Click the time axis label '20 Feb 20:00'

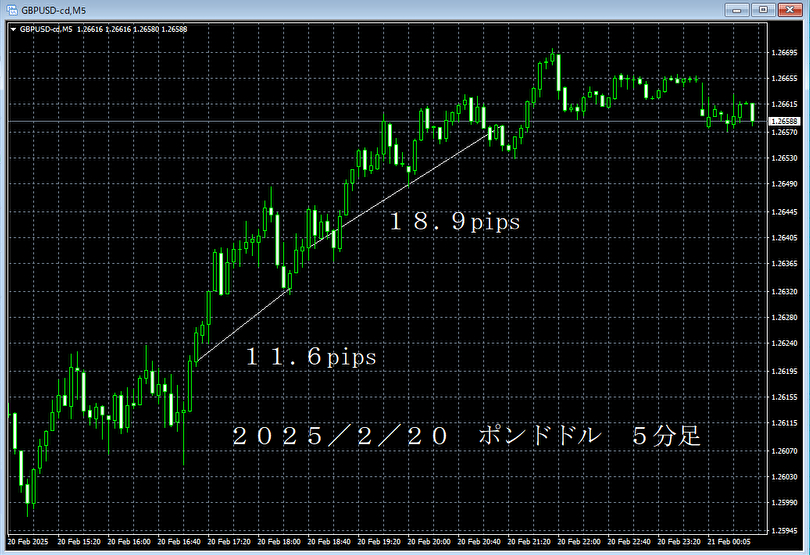pyautogui.click(x=429, y=542)
